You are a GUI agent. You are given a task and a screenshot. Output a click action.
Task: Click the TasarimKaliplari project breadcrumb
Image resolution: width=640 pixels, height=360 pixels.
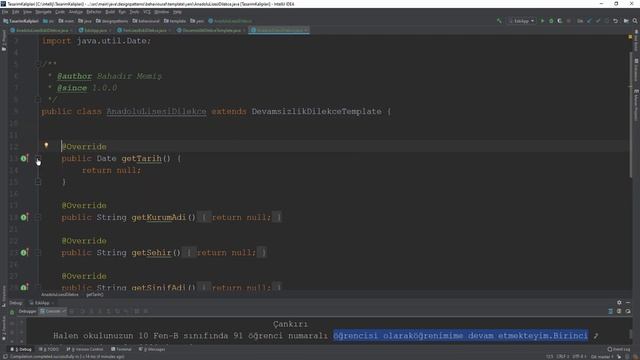21,21
